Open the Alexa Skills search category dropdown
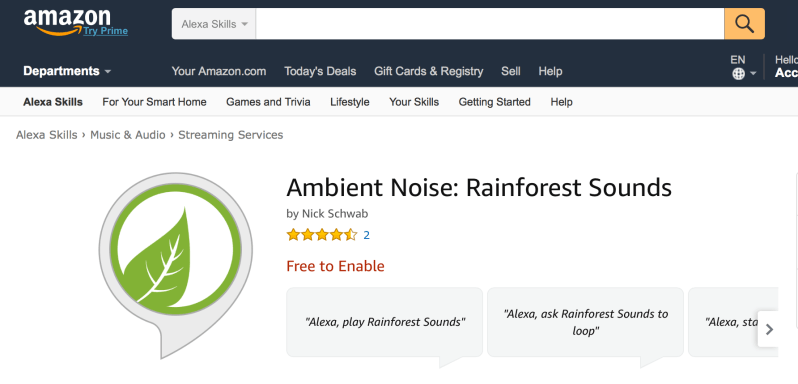Viewport: 798px width, 384px height. (x=214, y=24)
